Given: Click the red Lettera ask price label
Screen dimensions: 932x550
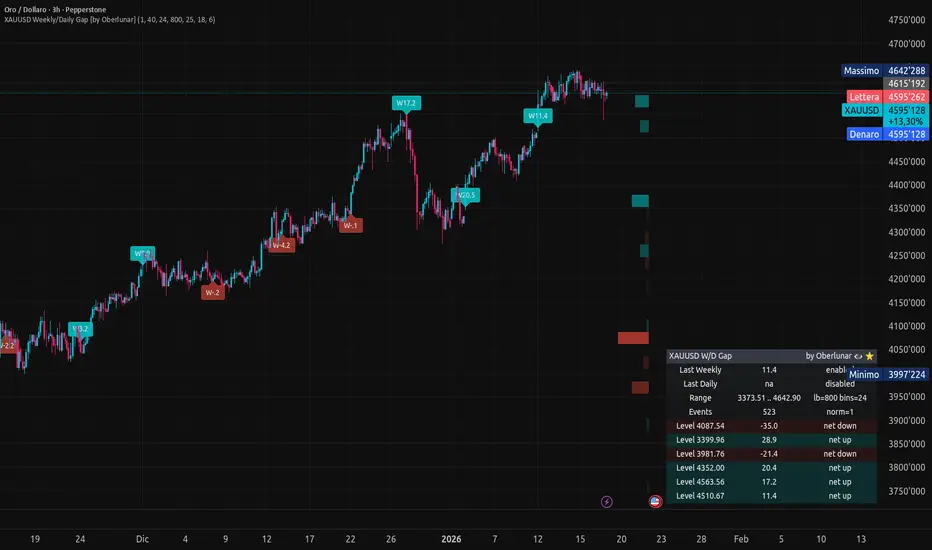Looking at the screenshot, I should point(887,97).
